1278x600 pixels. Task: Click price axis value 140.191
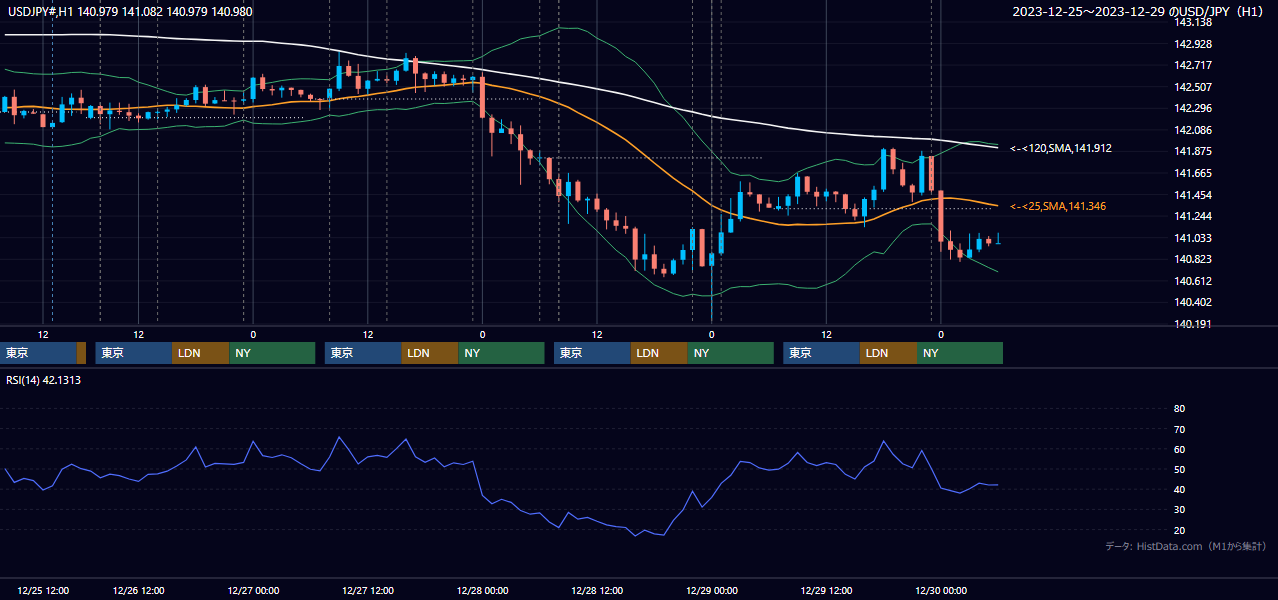(1192, 324)
